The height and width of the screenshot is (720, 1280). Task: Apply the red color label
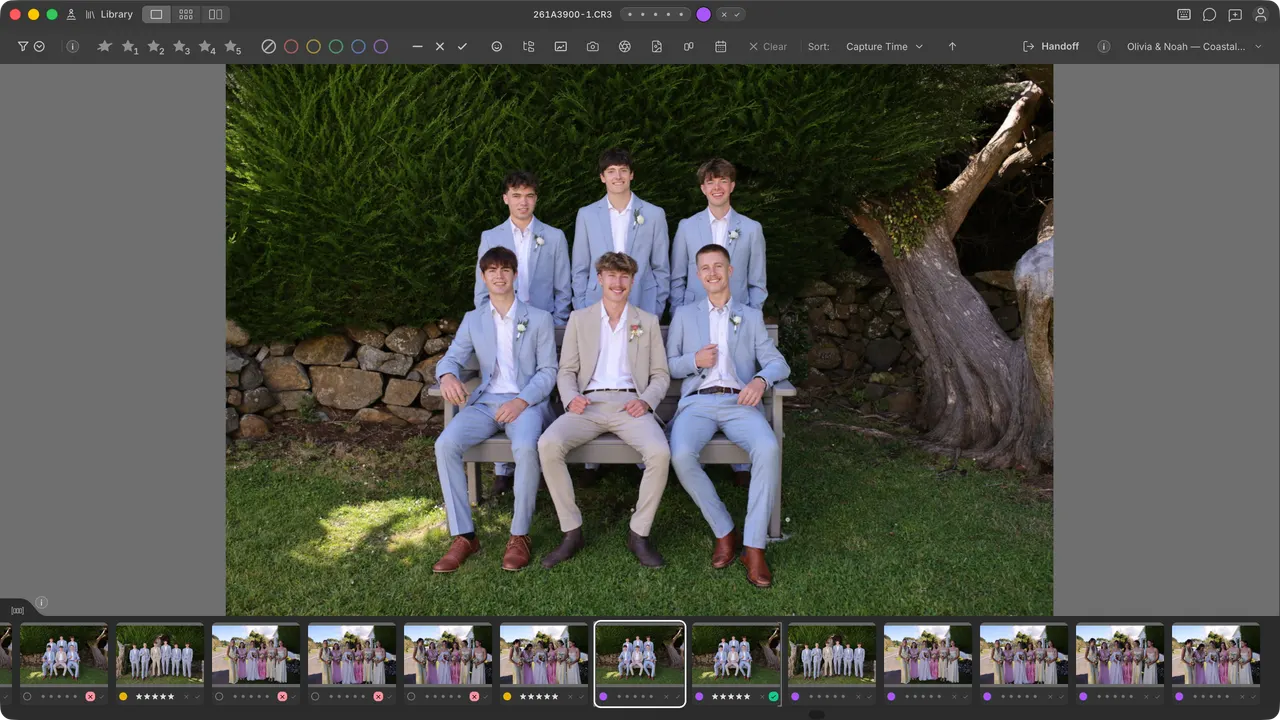point(291,47)
